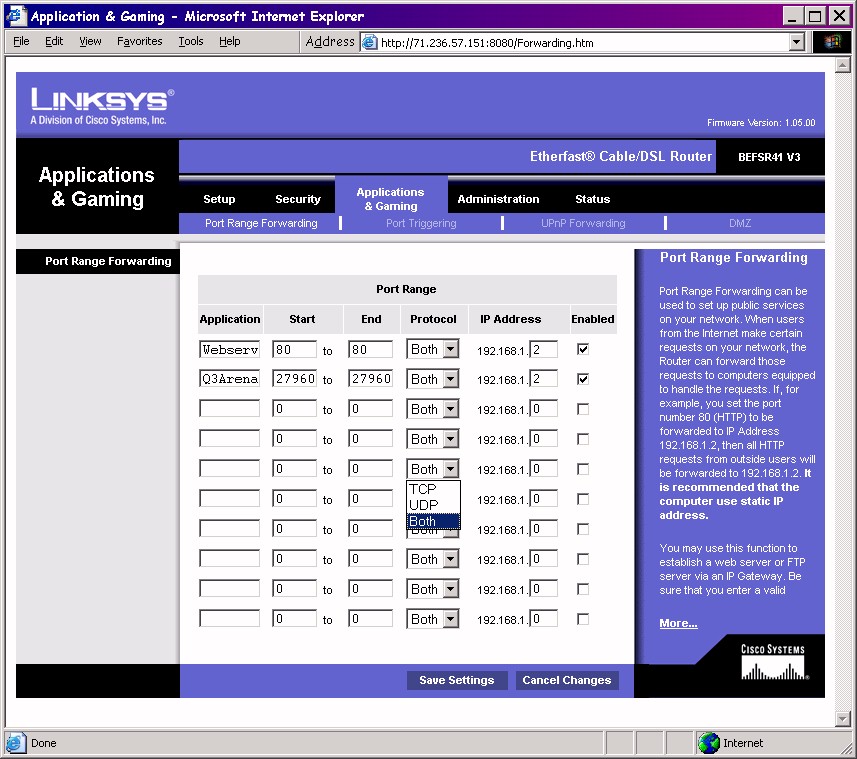
Task: Click the End port field showing 80
Action: click(371, 350)
